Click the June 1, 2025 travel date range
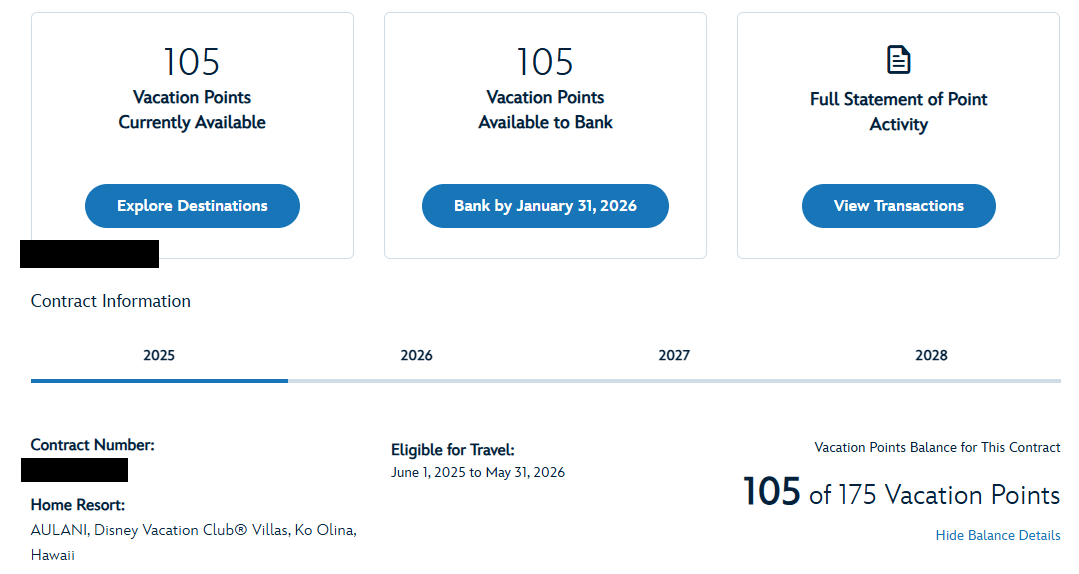Screen dimensions: 1079x574 [478, 472]
